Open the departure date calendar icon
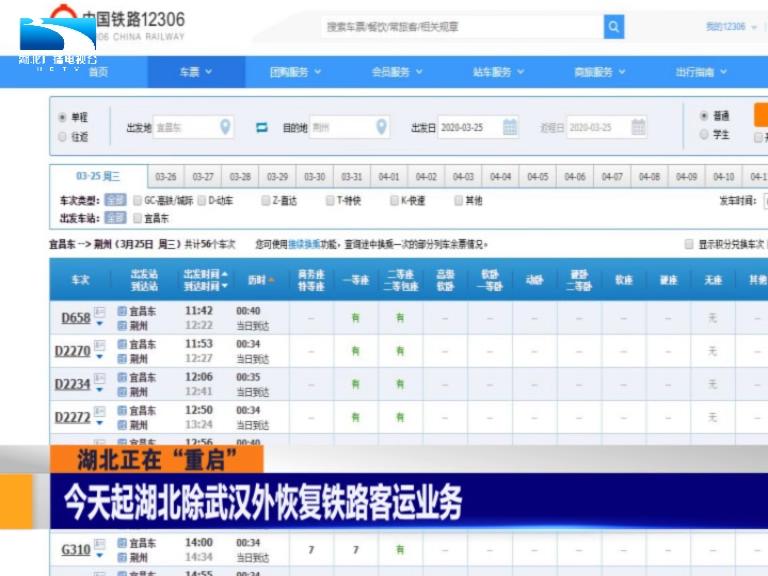 click(x=510, y=127)
